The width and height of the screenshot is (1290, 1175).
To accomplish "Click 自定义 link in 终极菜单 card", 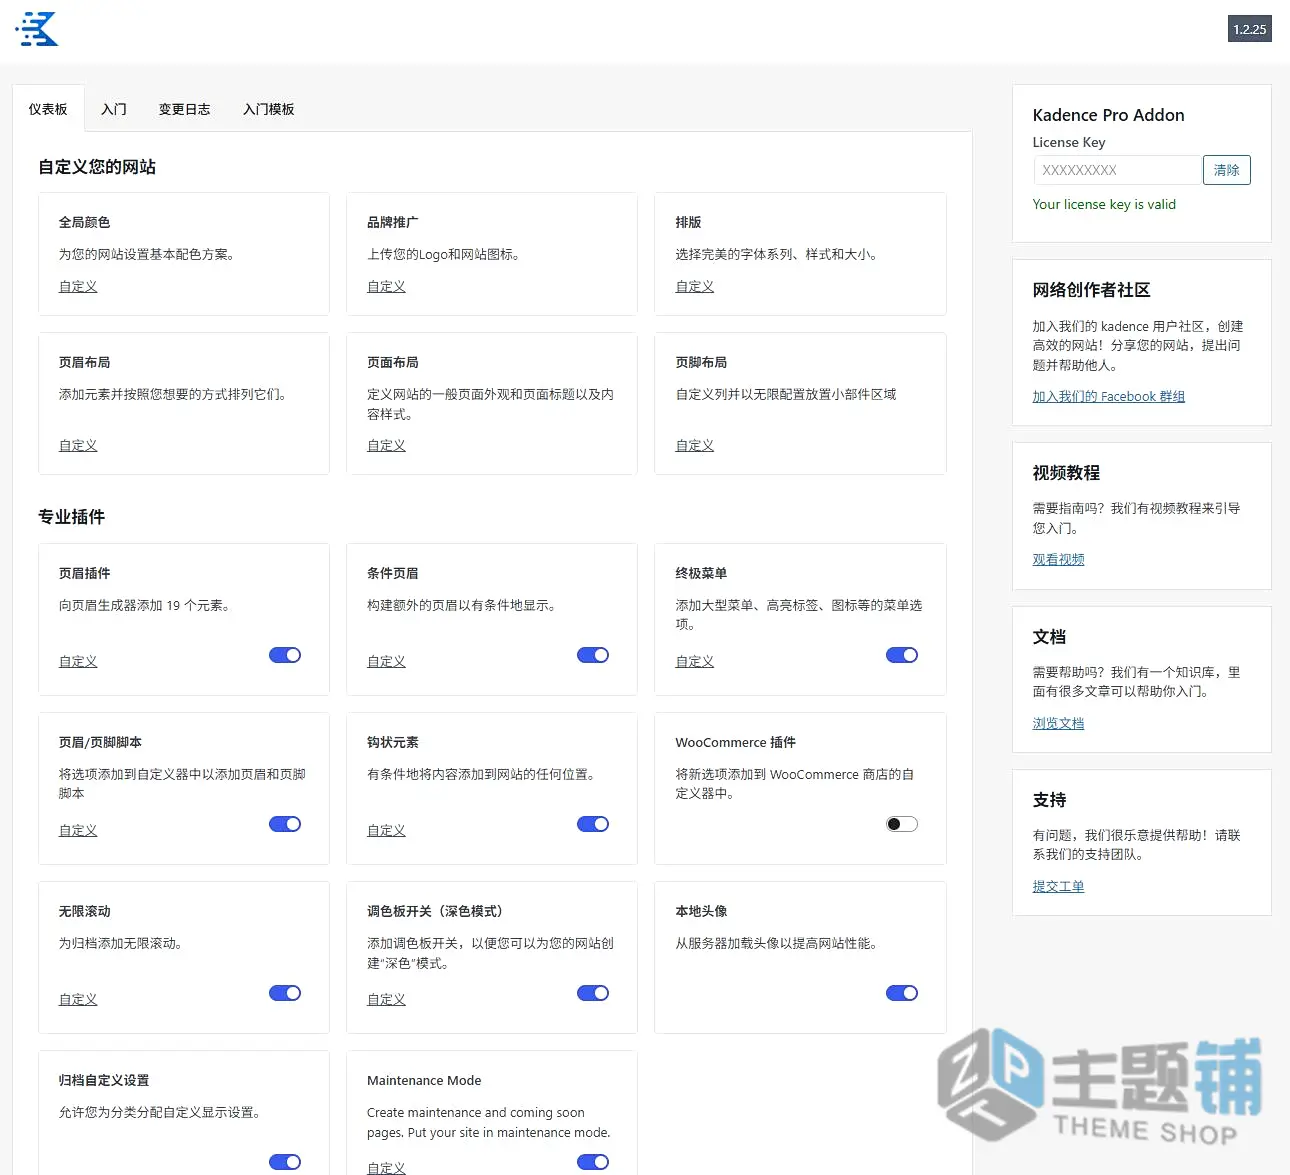I will (695, 661).
